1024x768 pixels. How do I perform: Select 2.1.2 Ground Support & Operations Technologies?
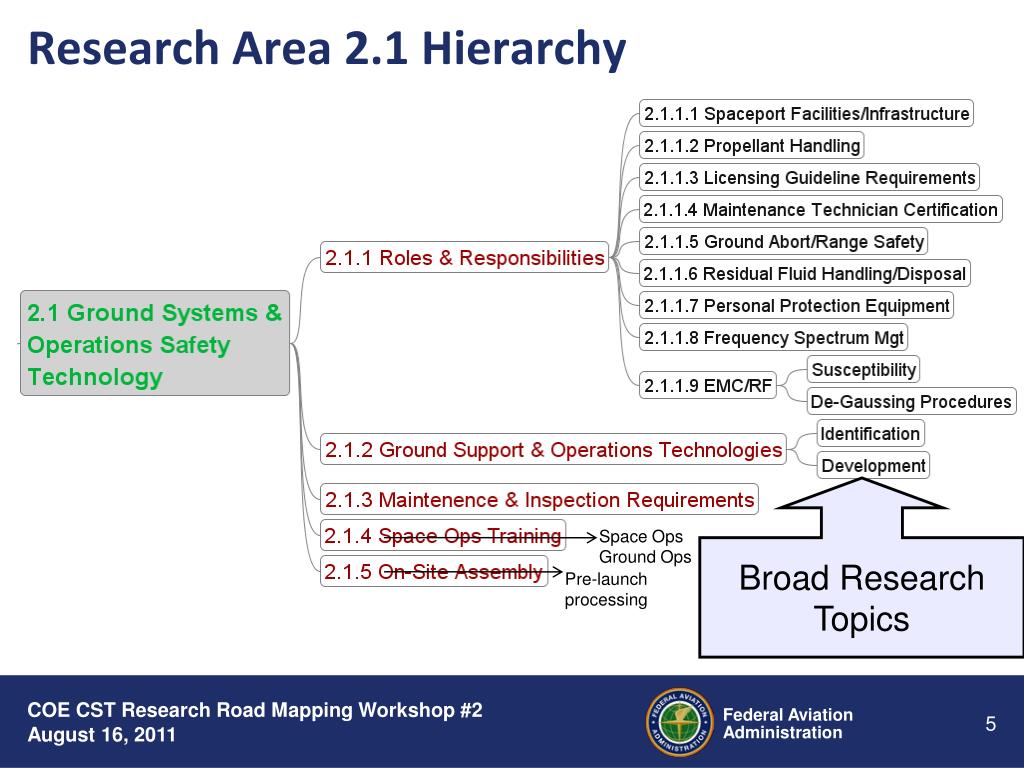(553, 449)
